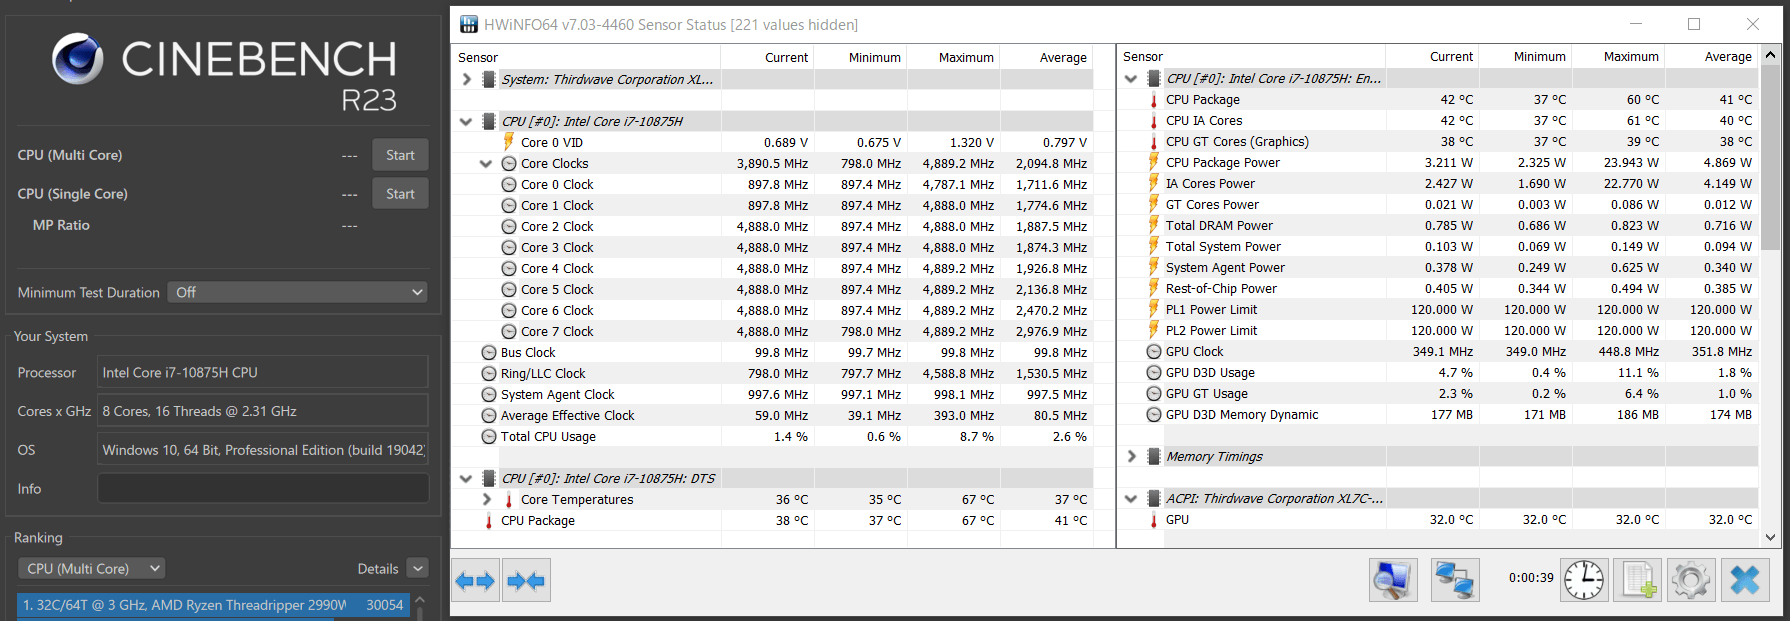This screenshot has width=1790, height=621.
Task: Click the icon beside System Agent Clock
Action: point(489,395)
